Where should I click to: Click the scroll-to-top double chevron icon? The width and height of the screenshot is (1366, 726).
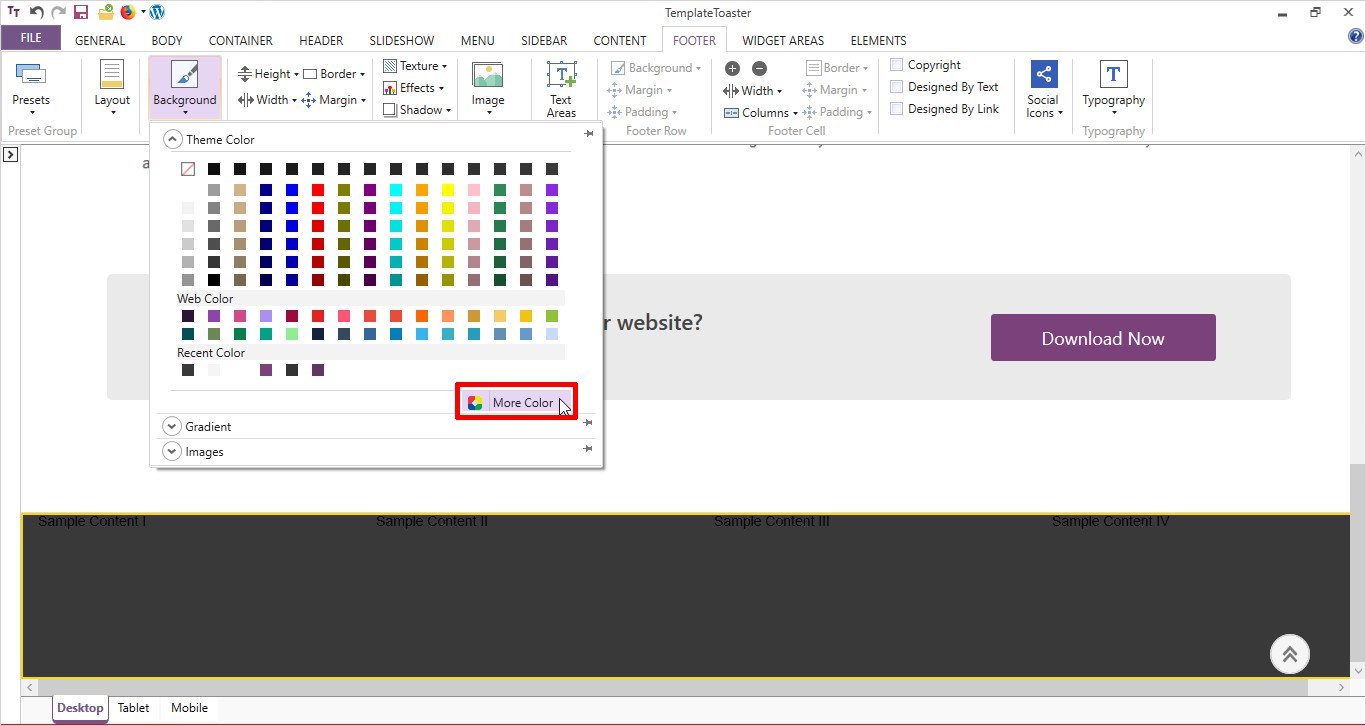pyautogui.click(x=1289, y=654)
